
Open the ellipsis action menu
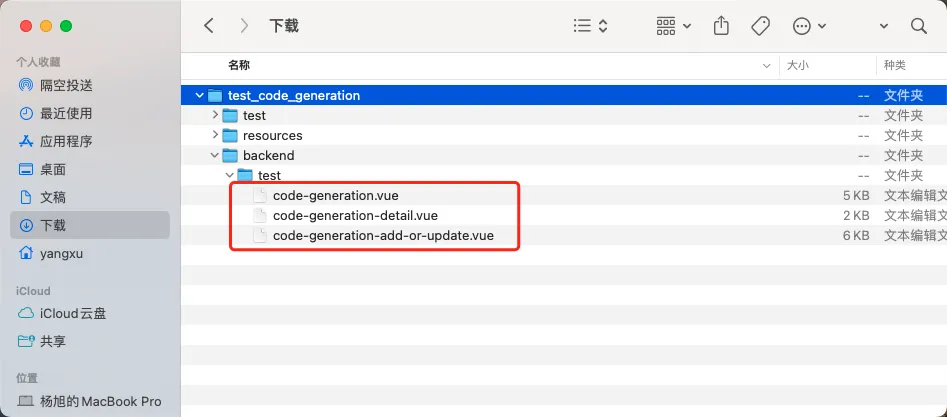point(809,26)
